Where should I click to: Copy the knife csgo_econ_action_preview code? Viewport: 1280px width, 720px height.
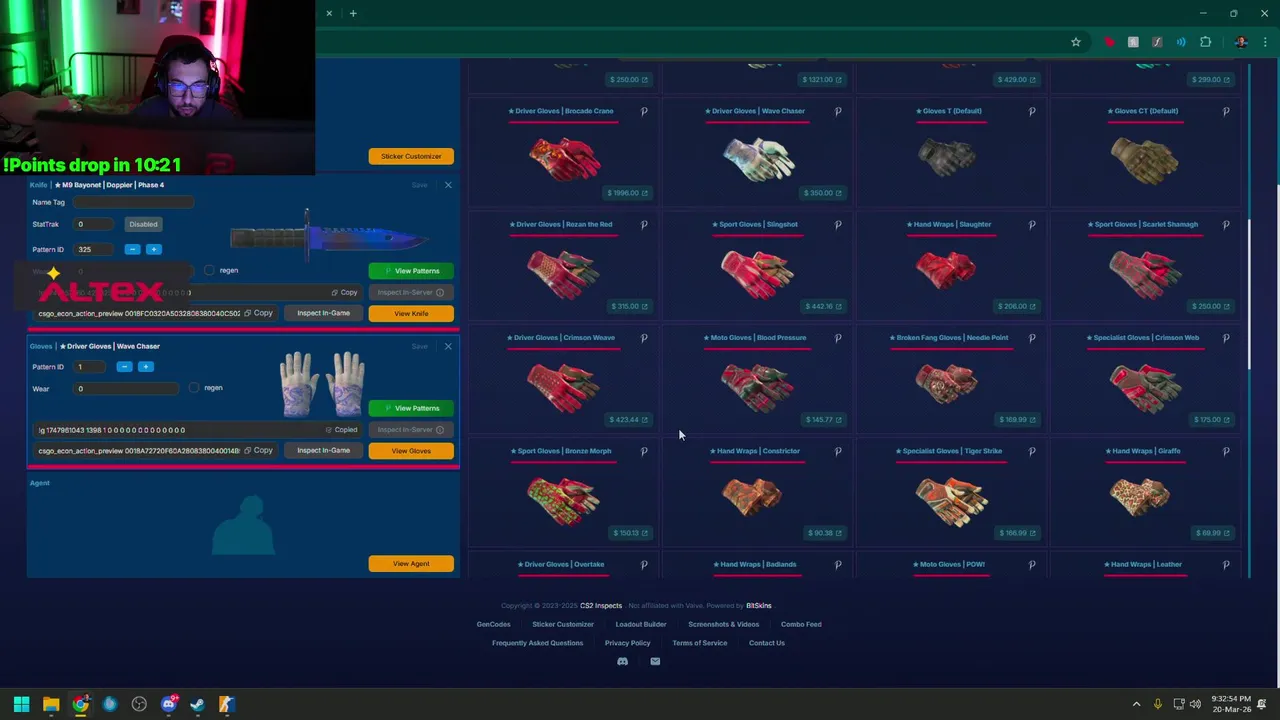[x=259, y=313]
